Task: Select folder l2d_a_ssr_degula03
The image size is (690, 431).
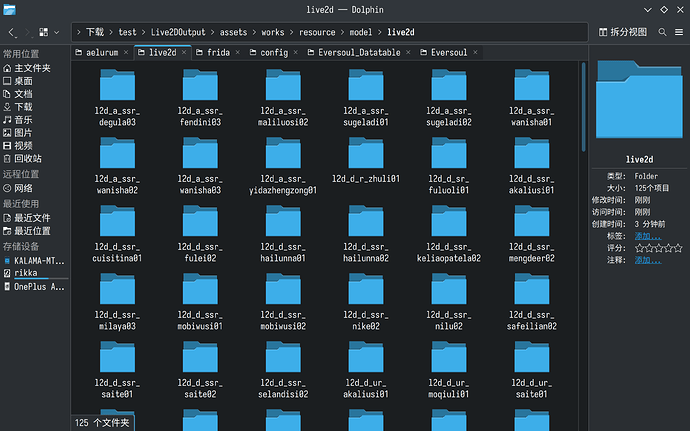Action: [117, 98]
